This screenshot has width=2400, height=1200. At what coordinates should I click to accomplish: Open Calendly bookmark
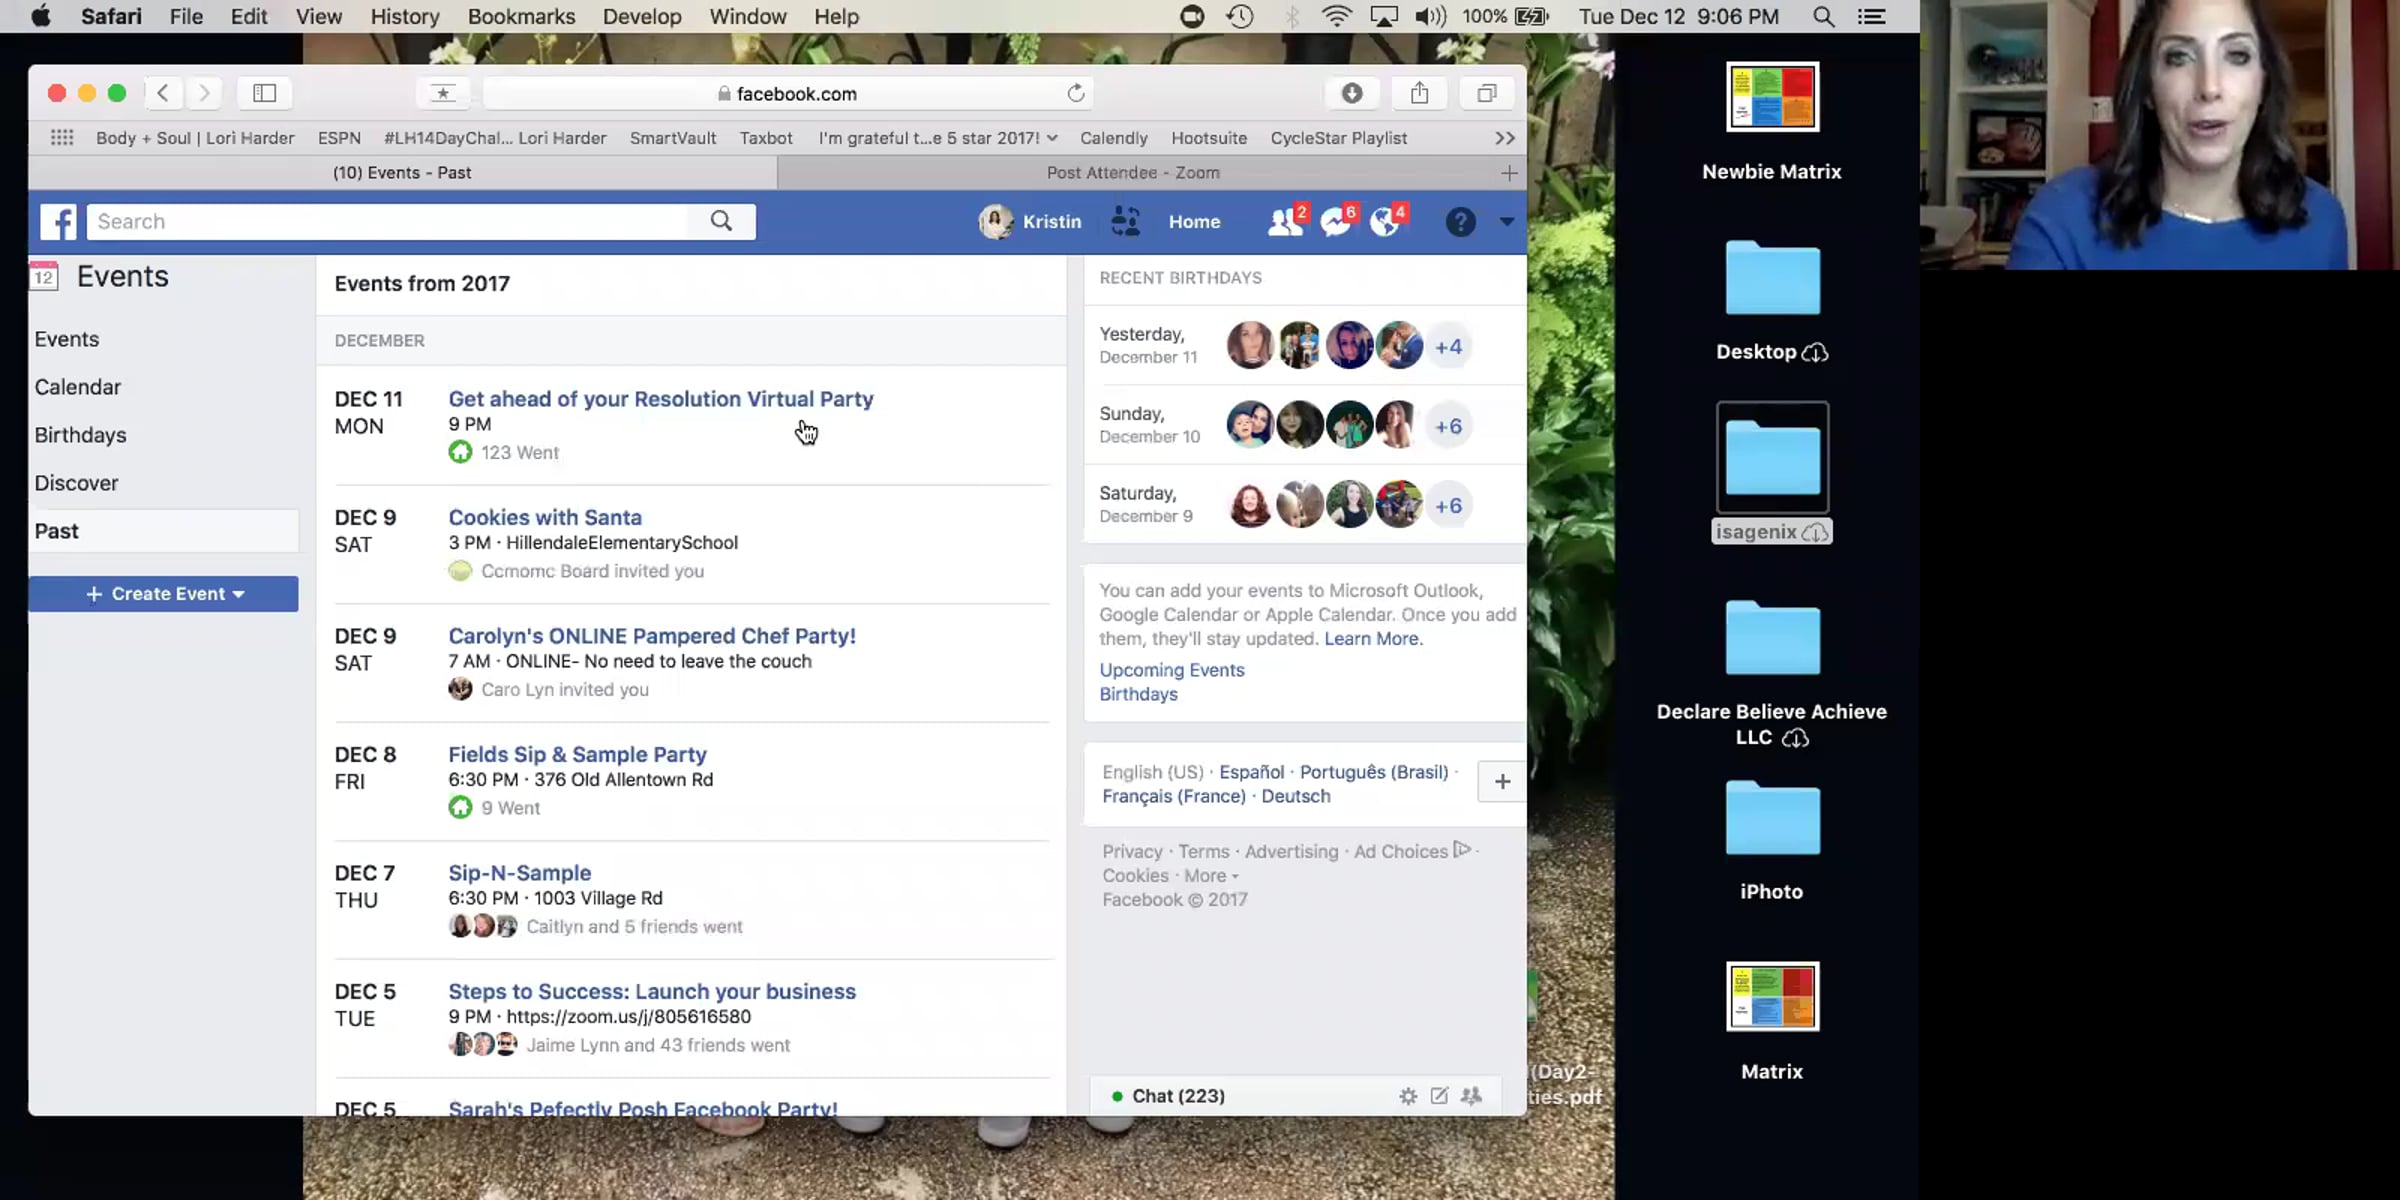(x=1113, y=138)
